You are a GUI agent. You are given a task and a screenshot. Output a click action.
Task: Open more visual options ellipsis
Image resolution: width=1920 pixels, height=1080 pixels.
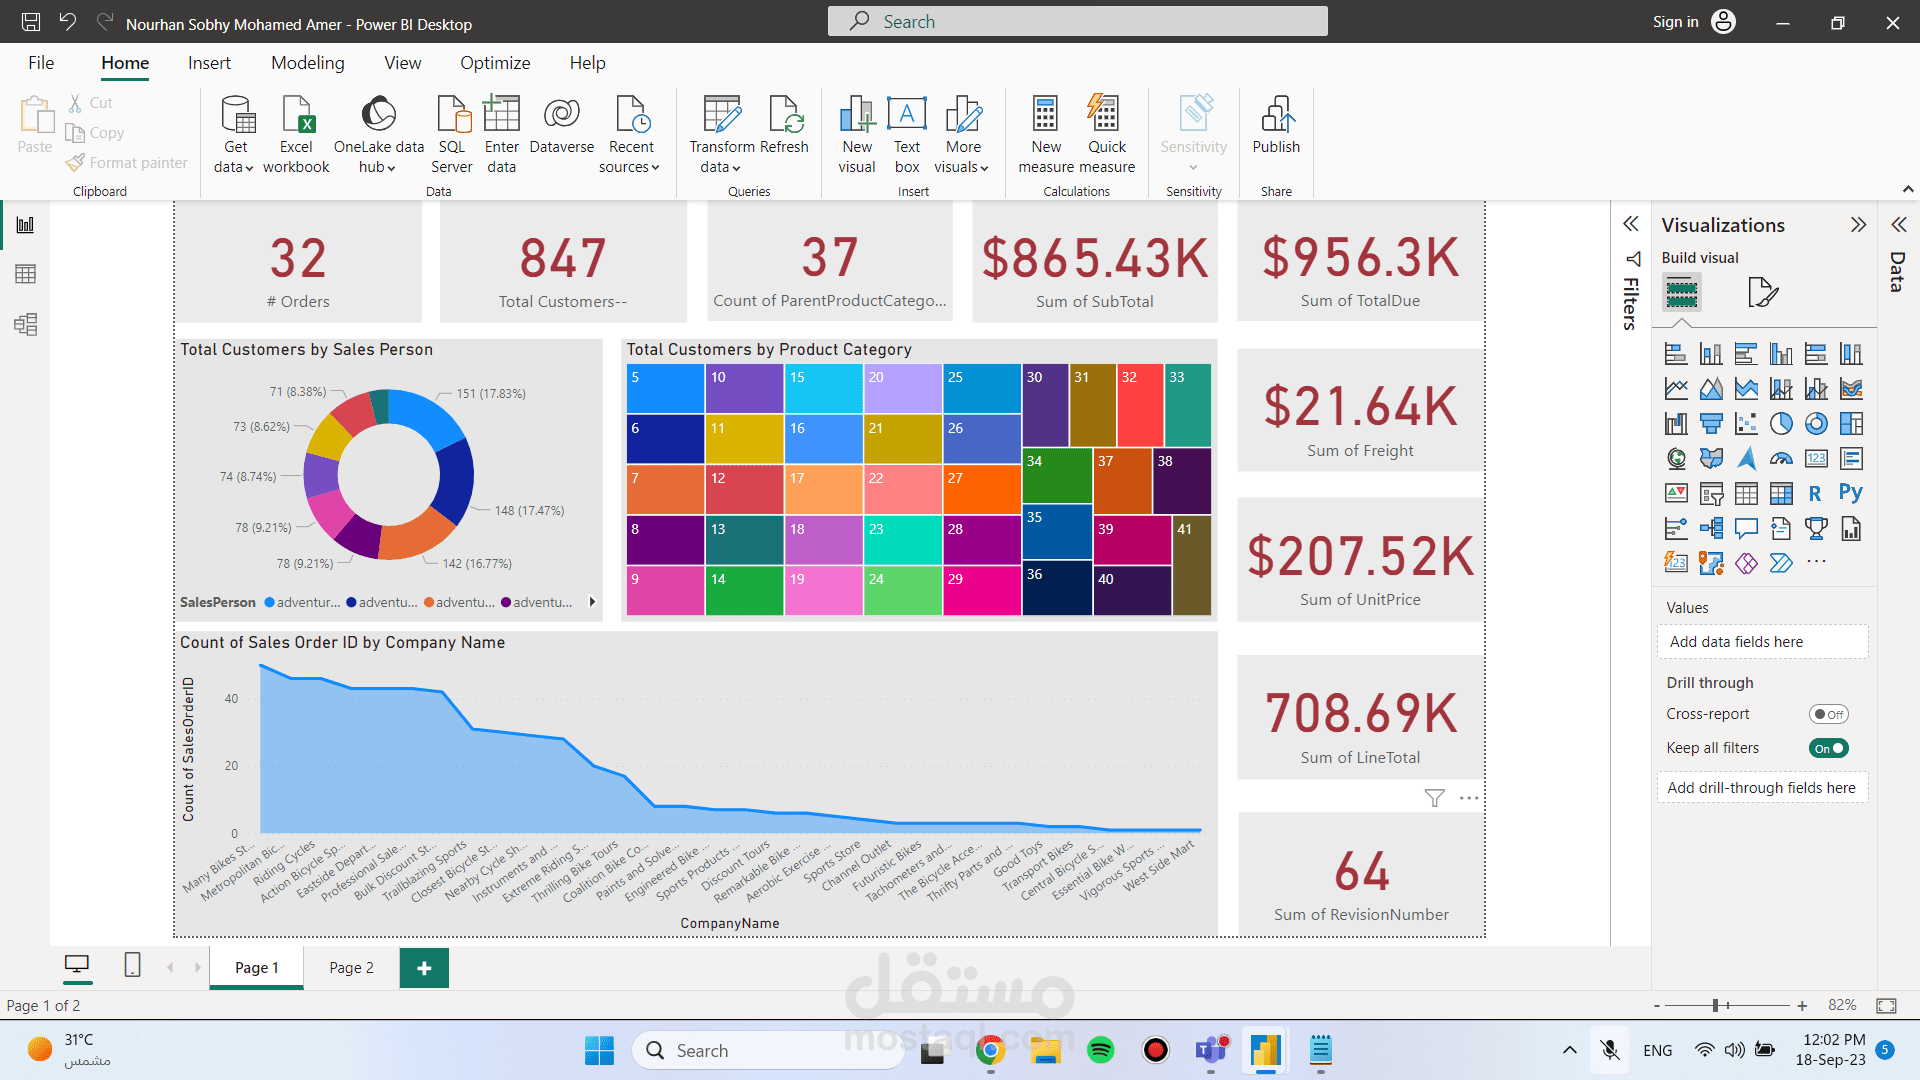tap(1469, 798)
